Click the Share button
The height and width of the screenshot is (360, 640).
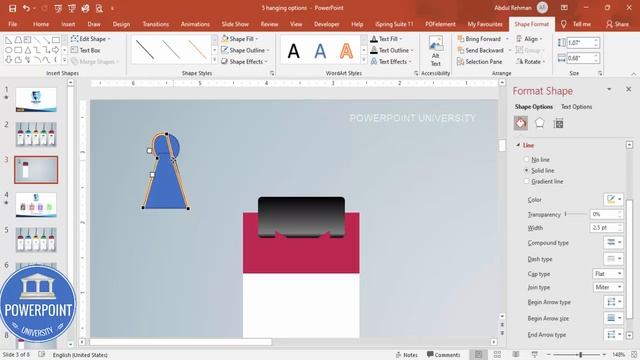click(617, 24)
